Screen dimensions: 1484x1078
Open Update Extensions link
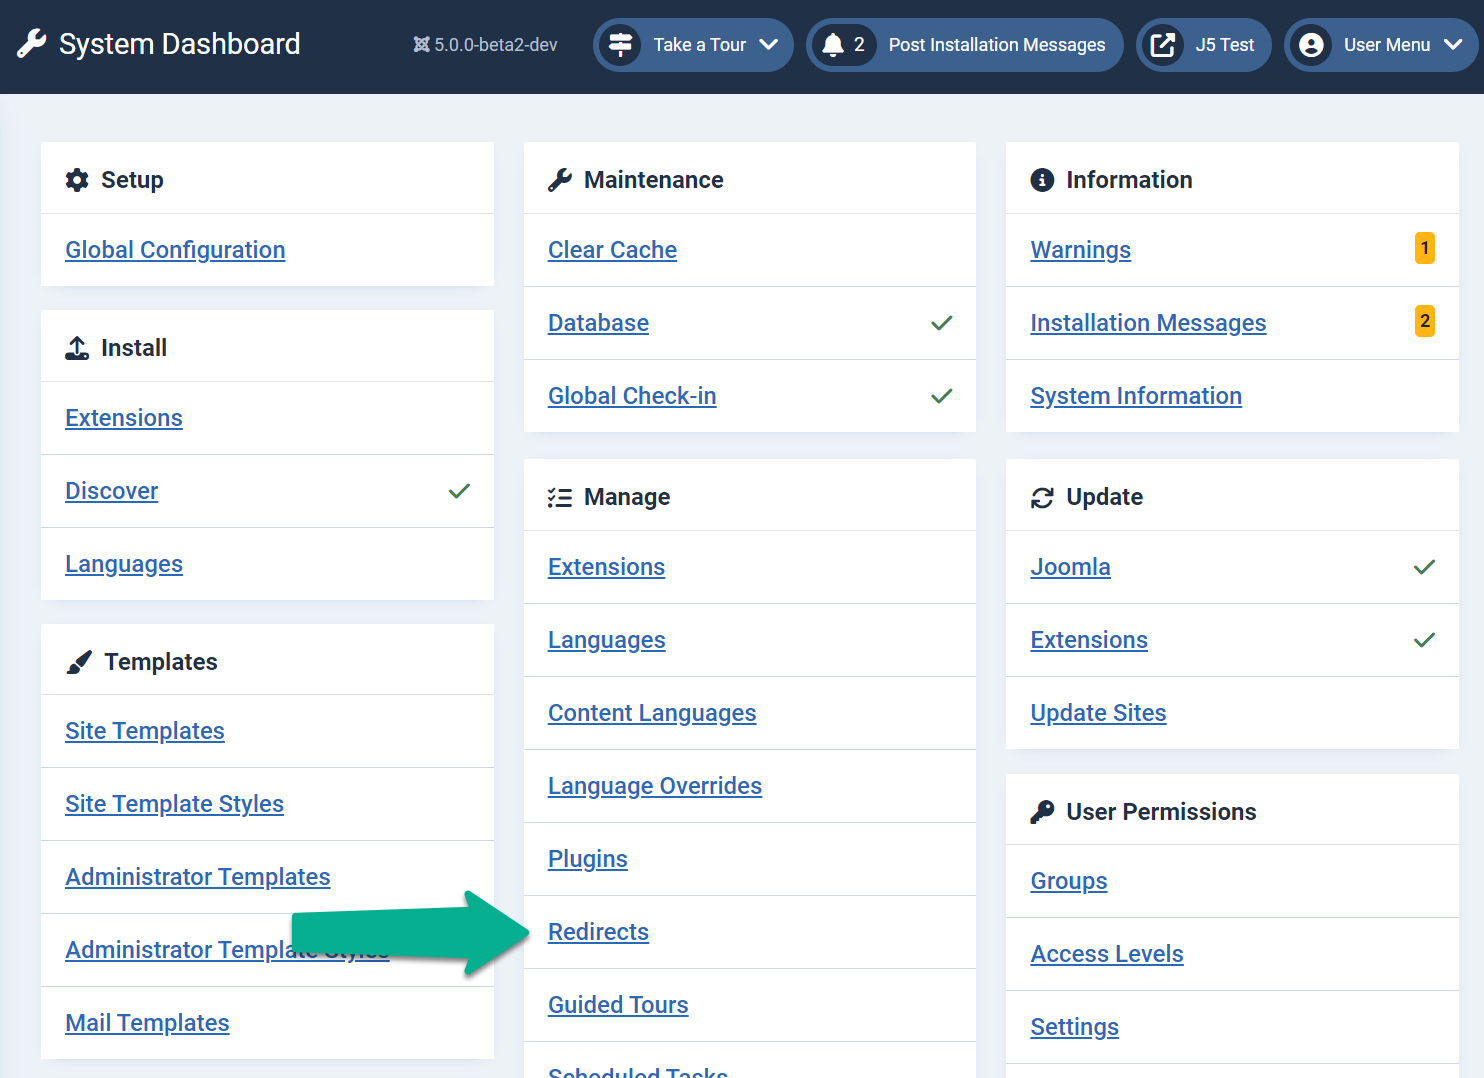tap(1089, 640)
